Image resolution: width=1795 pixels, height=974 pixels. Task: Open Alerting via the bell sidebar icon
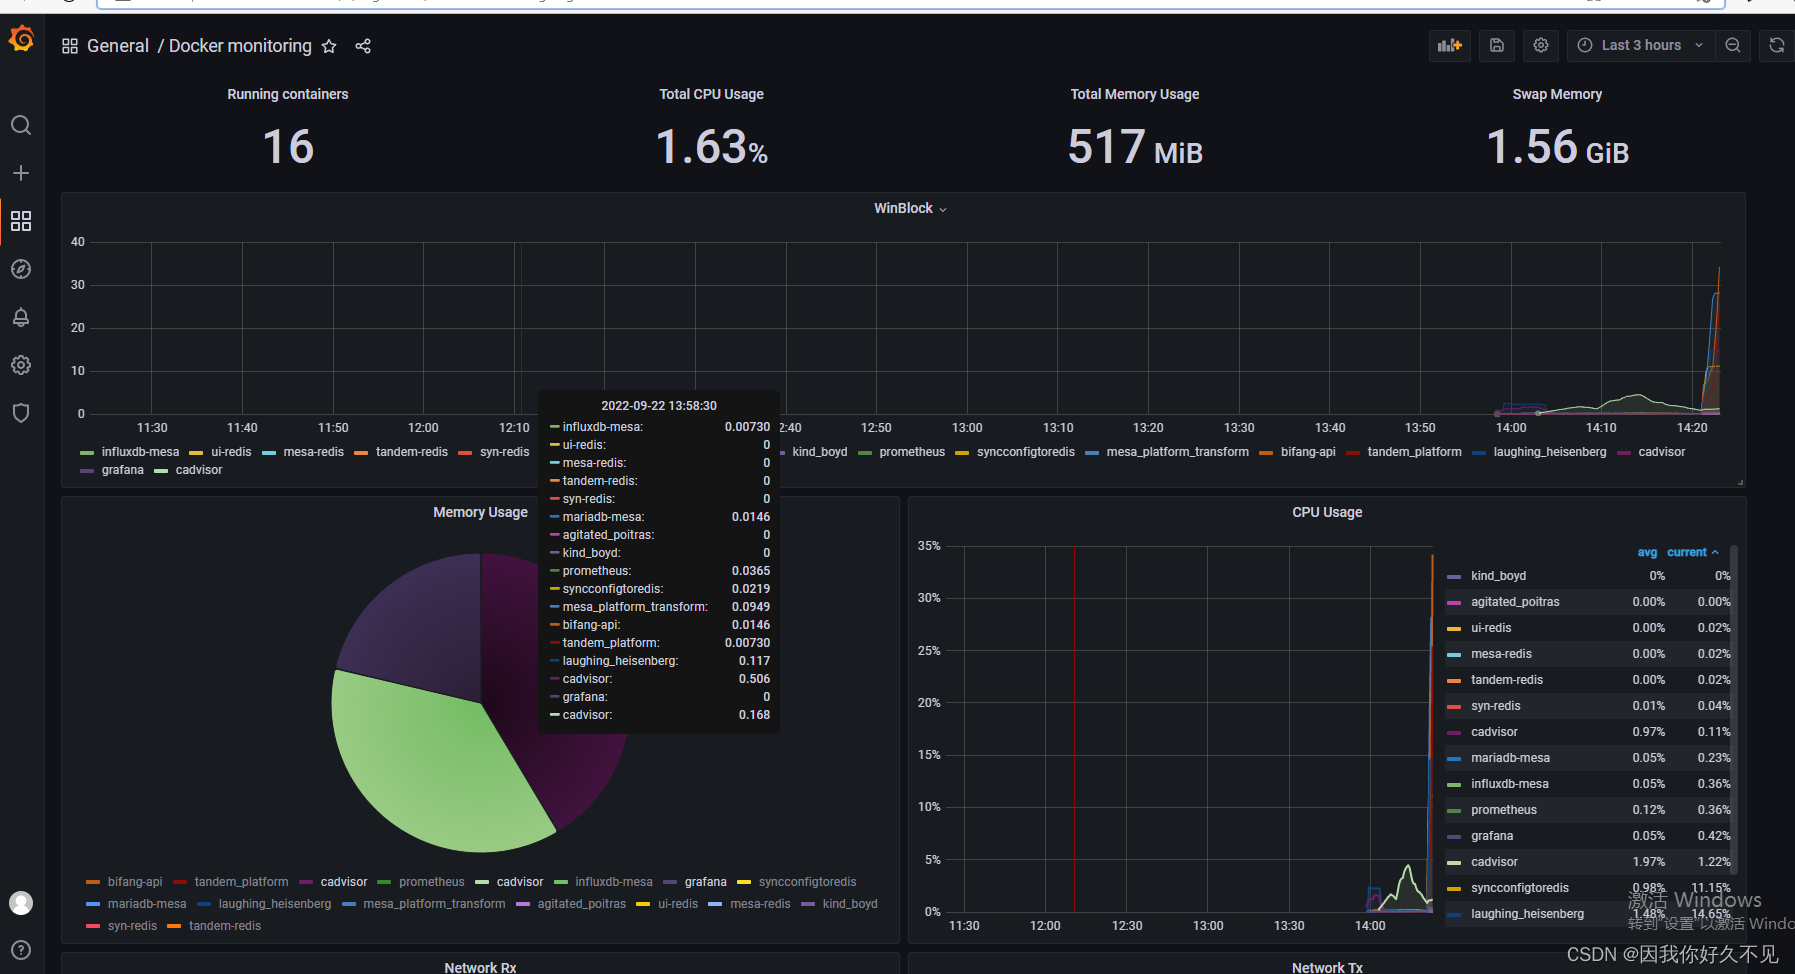(21, 317)
